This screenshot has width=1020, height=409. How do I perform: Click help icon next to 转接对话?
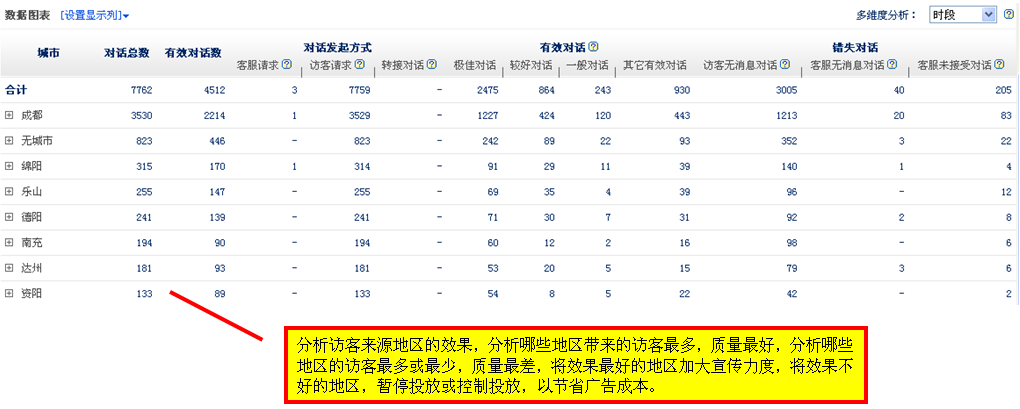coord(432,65)
